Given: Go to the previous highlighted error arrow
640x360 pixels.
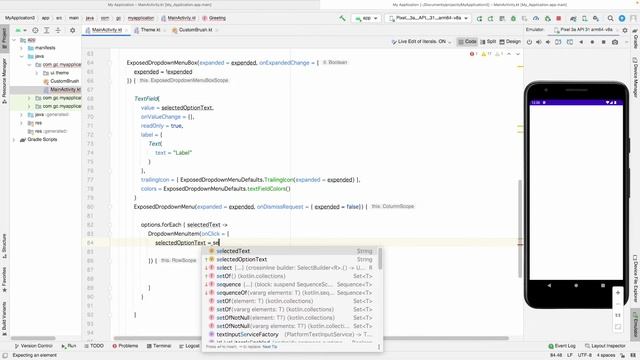Looking at the screenshot, I should click(509, 54).
